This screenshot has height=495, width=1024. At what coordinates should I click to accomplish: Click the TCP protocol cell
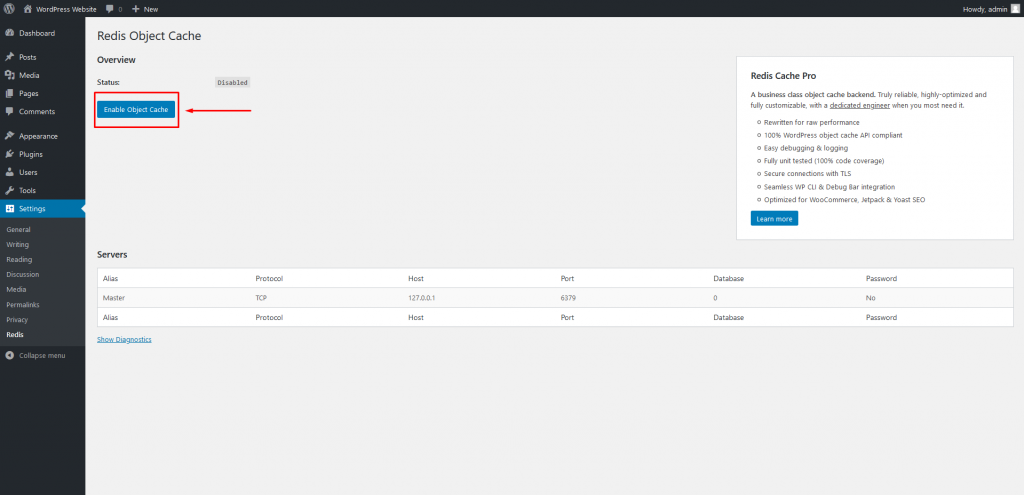pos(261,298)
